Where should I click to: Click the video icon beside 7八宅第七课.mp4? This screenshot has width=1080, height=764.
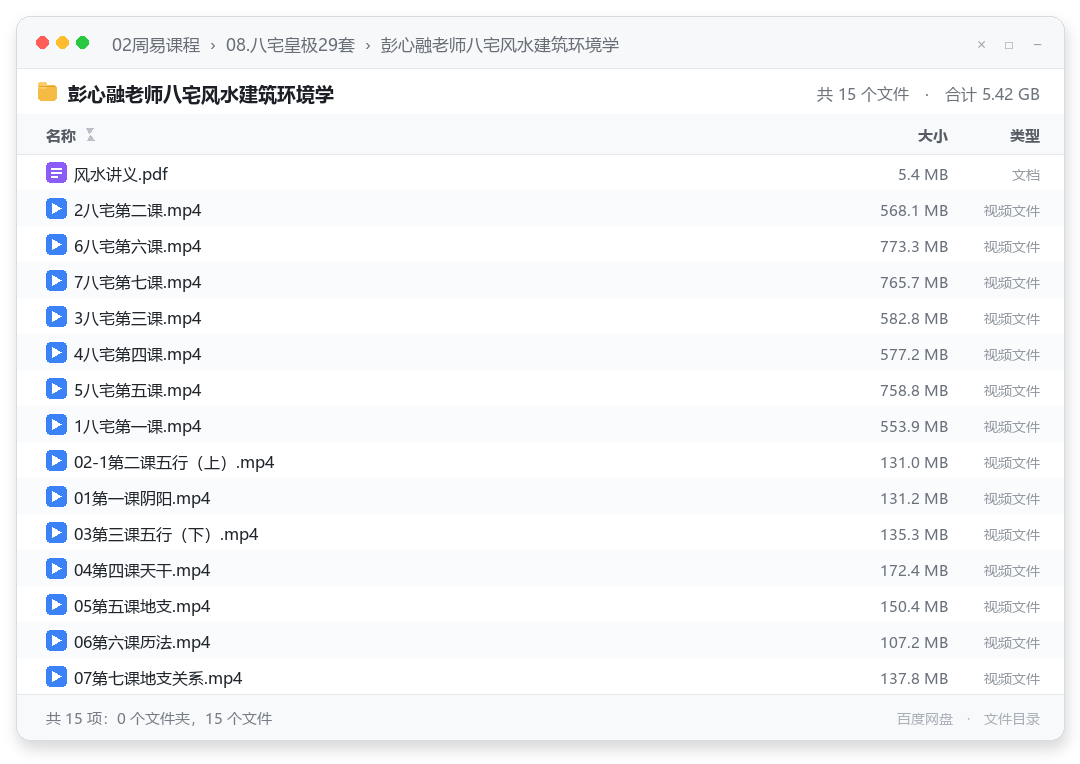[56, 281]
